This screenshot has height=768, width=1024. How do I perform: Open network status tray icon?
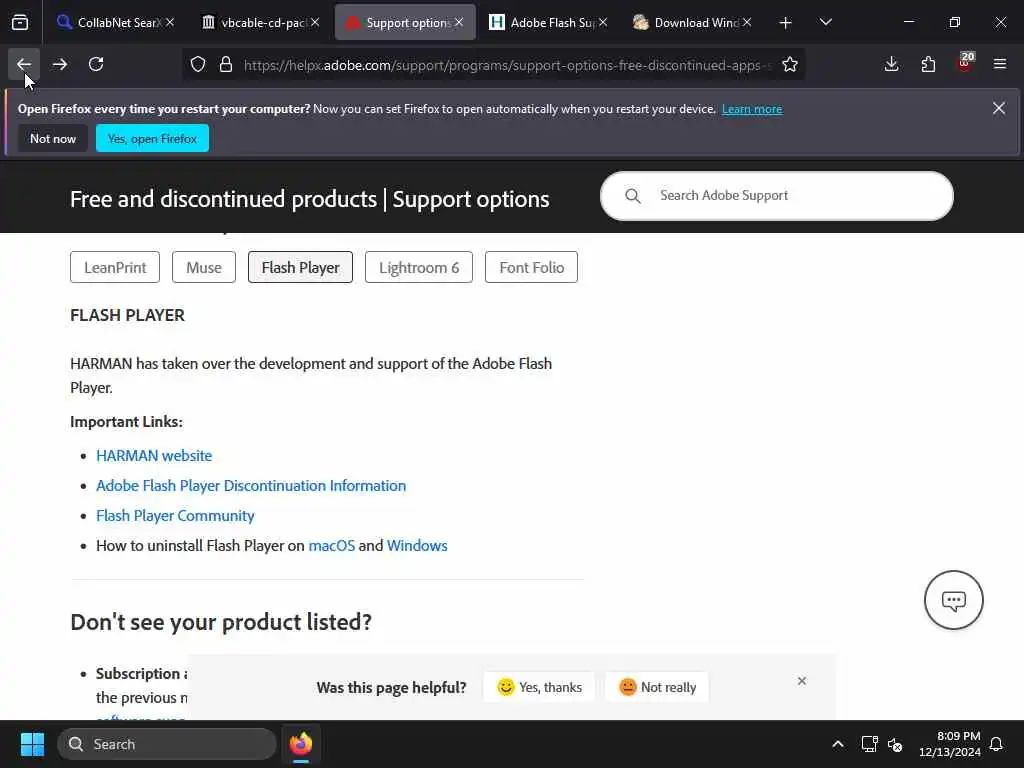[869, 744]
